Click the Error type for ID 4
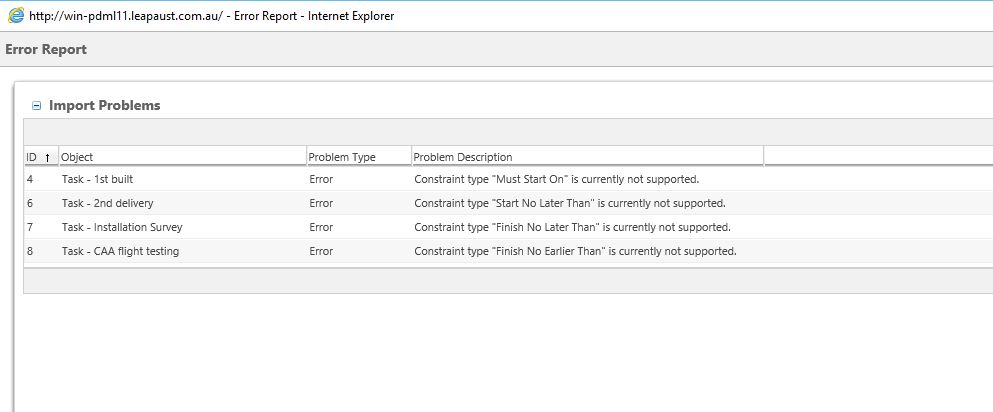This screenshot has width=993, height=412. (321, 179)
